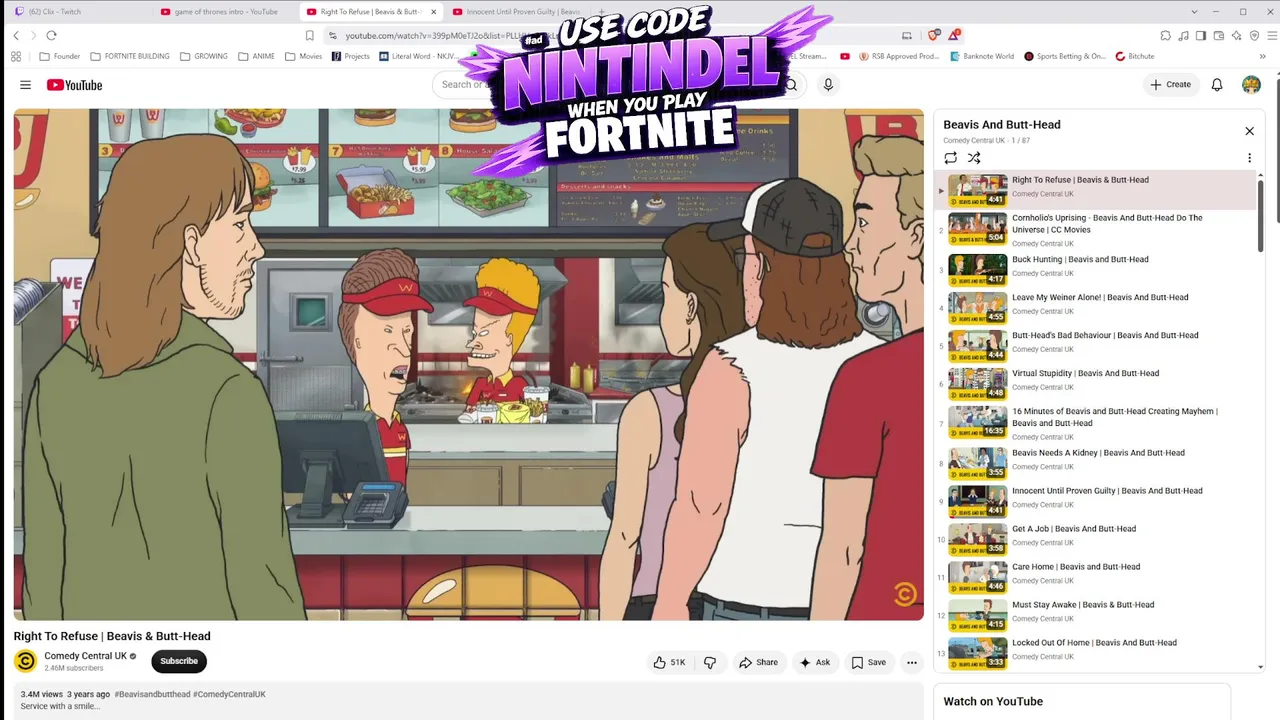Open the Leo AI sparkle icon in toolbar
The image size is (1280, 720).
[x=1237, y=36]
